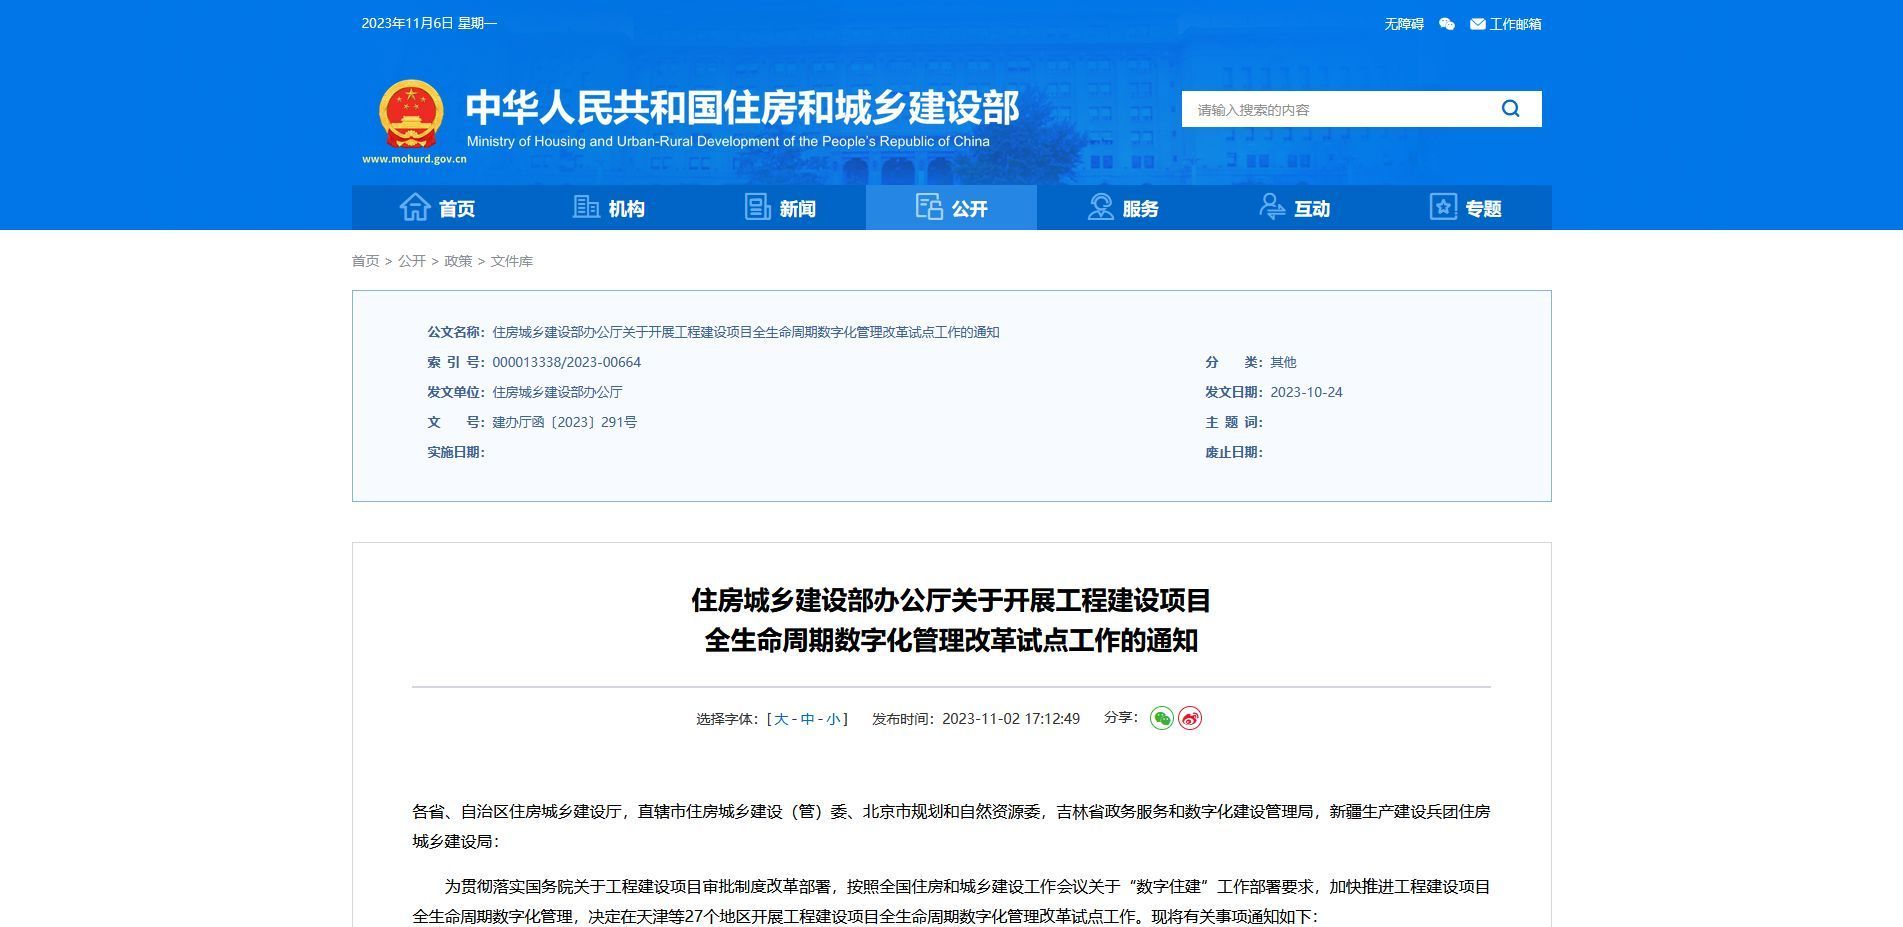Open the 互动 navigation tab

1294,208
